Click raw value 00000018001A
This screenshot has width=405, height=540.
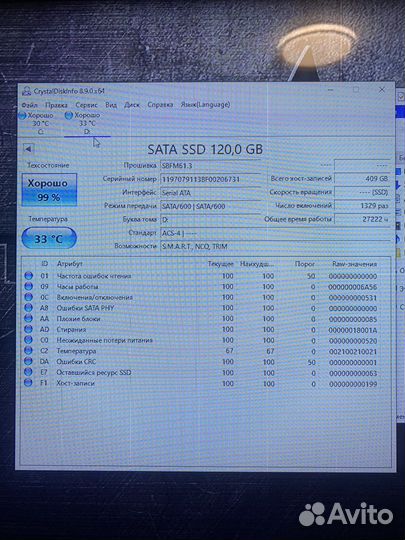coord(353,330)
